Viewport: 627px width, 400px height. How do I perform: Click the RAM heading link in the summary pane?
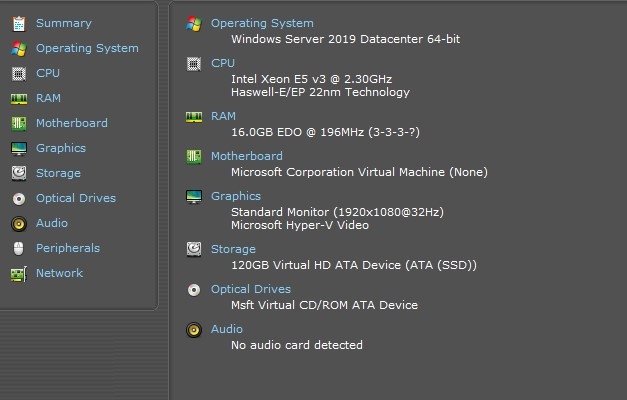click(x=223, y=116)
